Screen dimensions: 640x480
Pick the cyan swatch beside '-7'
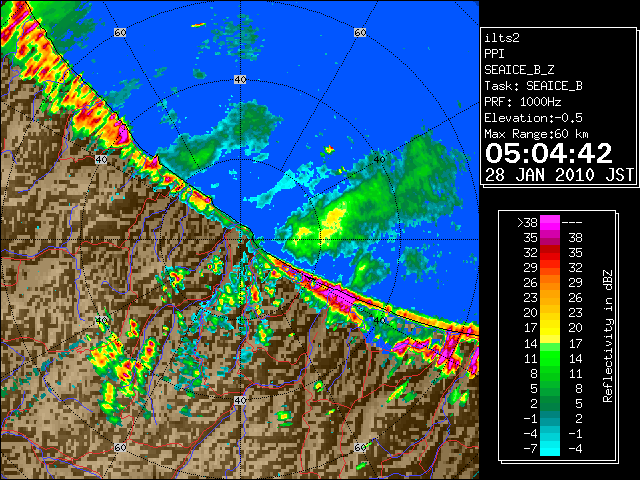click(x=550, y=449)
